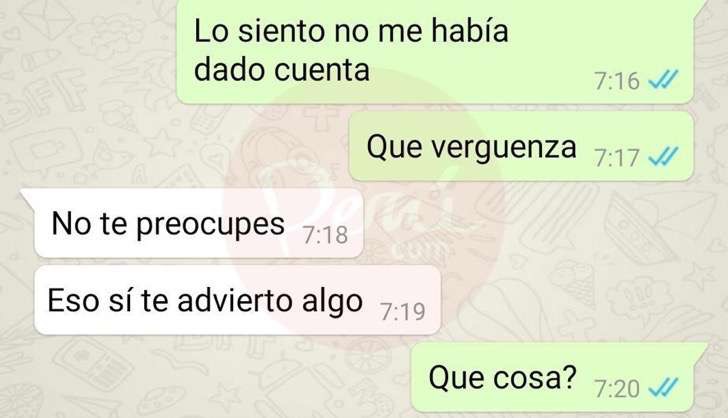This screenshot has height=418, width=728.
Task: Click the word 'preocupes' in the white bubble
Action: point(210,226)
